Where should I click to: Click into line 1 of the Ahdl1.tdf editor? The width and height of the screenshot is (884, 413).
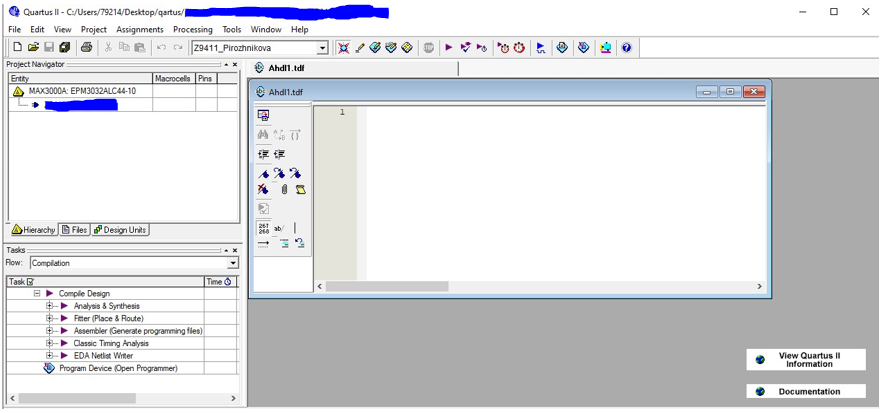pyautogui.click(x=564, y=112)
